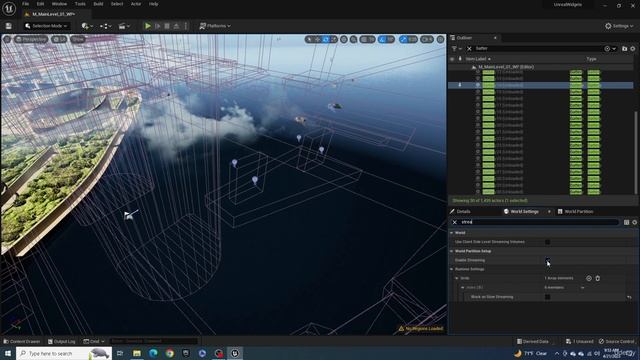The height and width of the screenshot is (360, 640).
Task: Open the Outliner search options dropdown
Action: click(610, 49)
